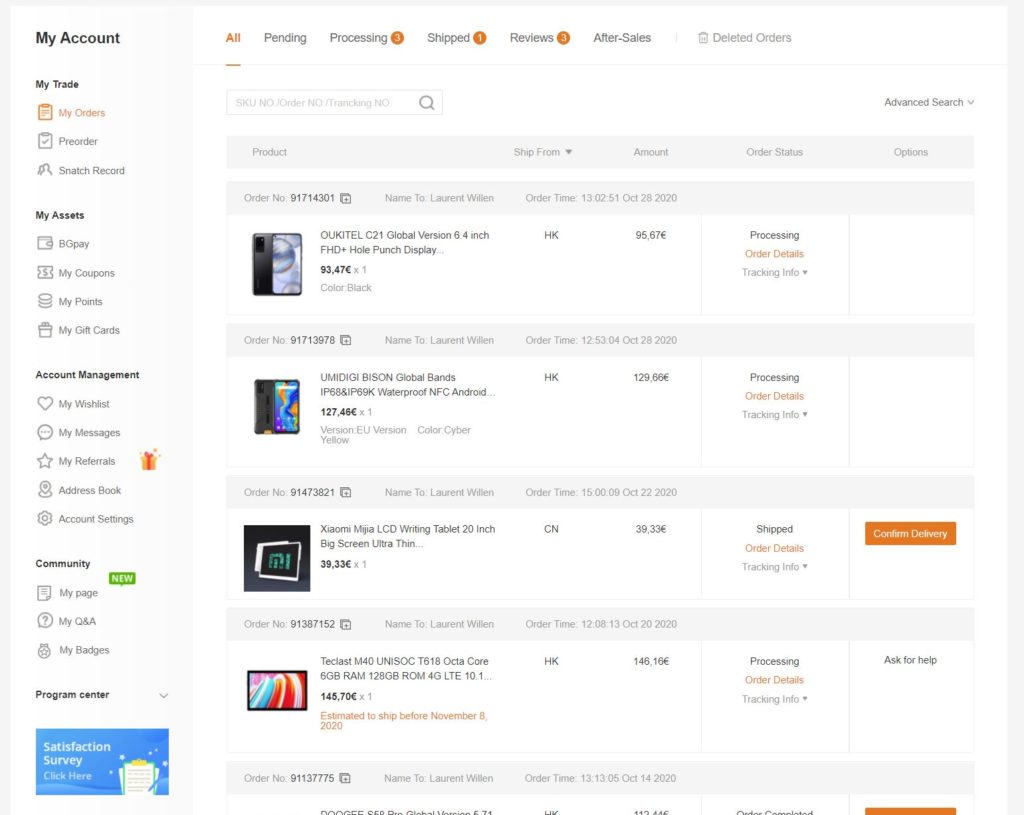Click the search magnifier icon
Screen dimensions: 1024x815
tap(427, 103)
